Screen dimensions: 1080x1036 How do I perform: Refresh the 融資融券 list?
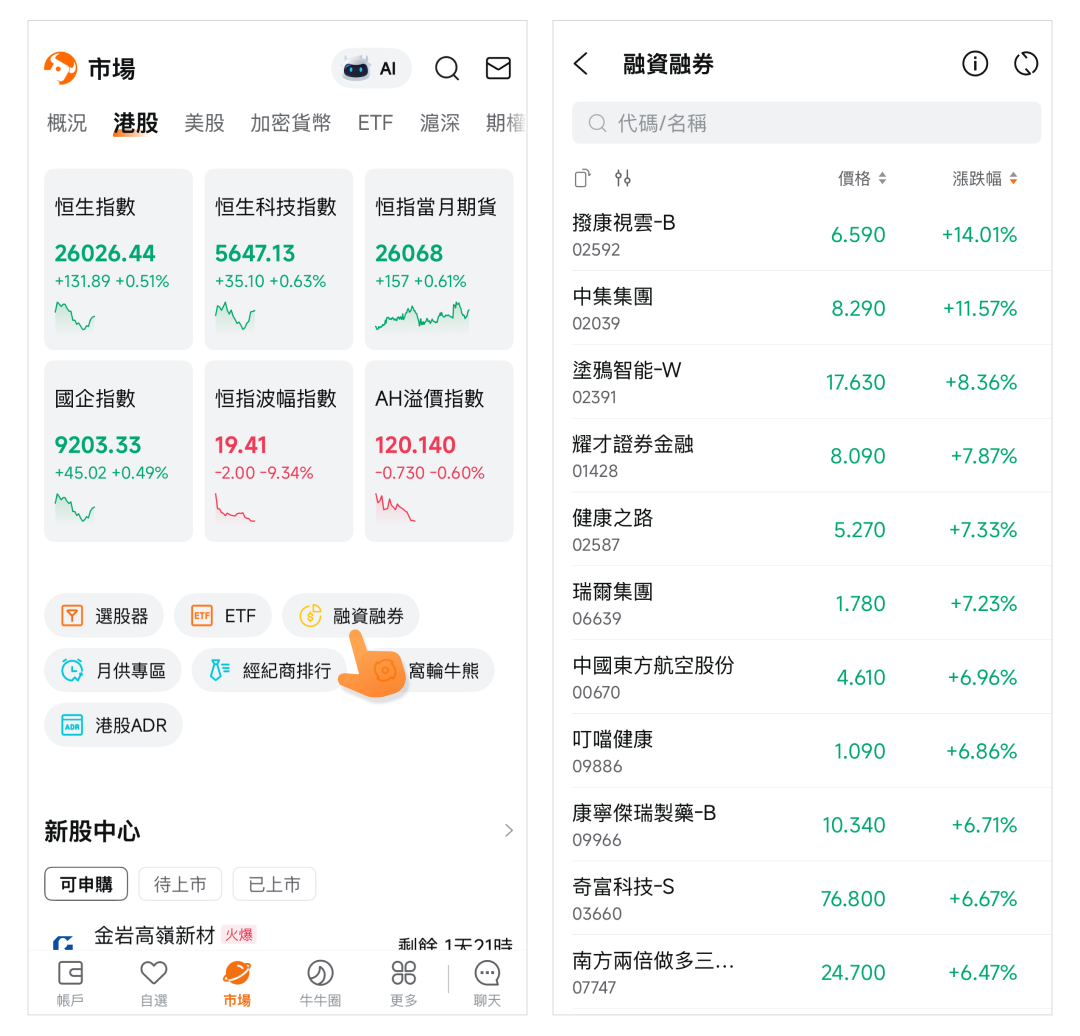click(x=1025, y=64)
